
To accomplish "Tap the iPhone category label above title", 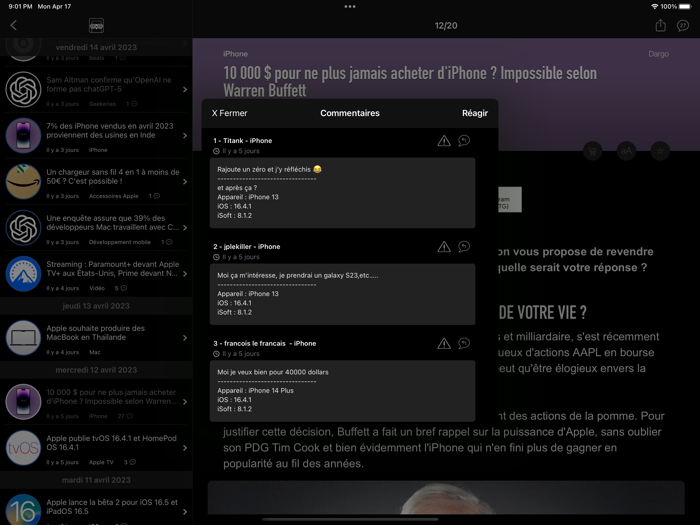I will point(235,54).
